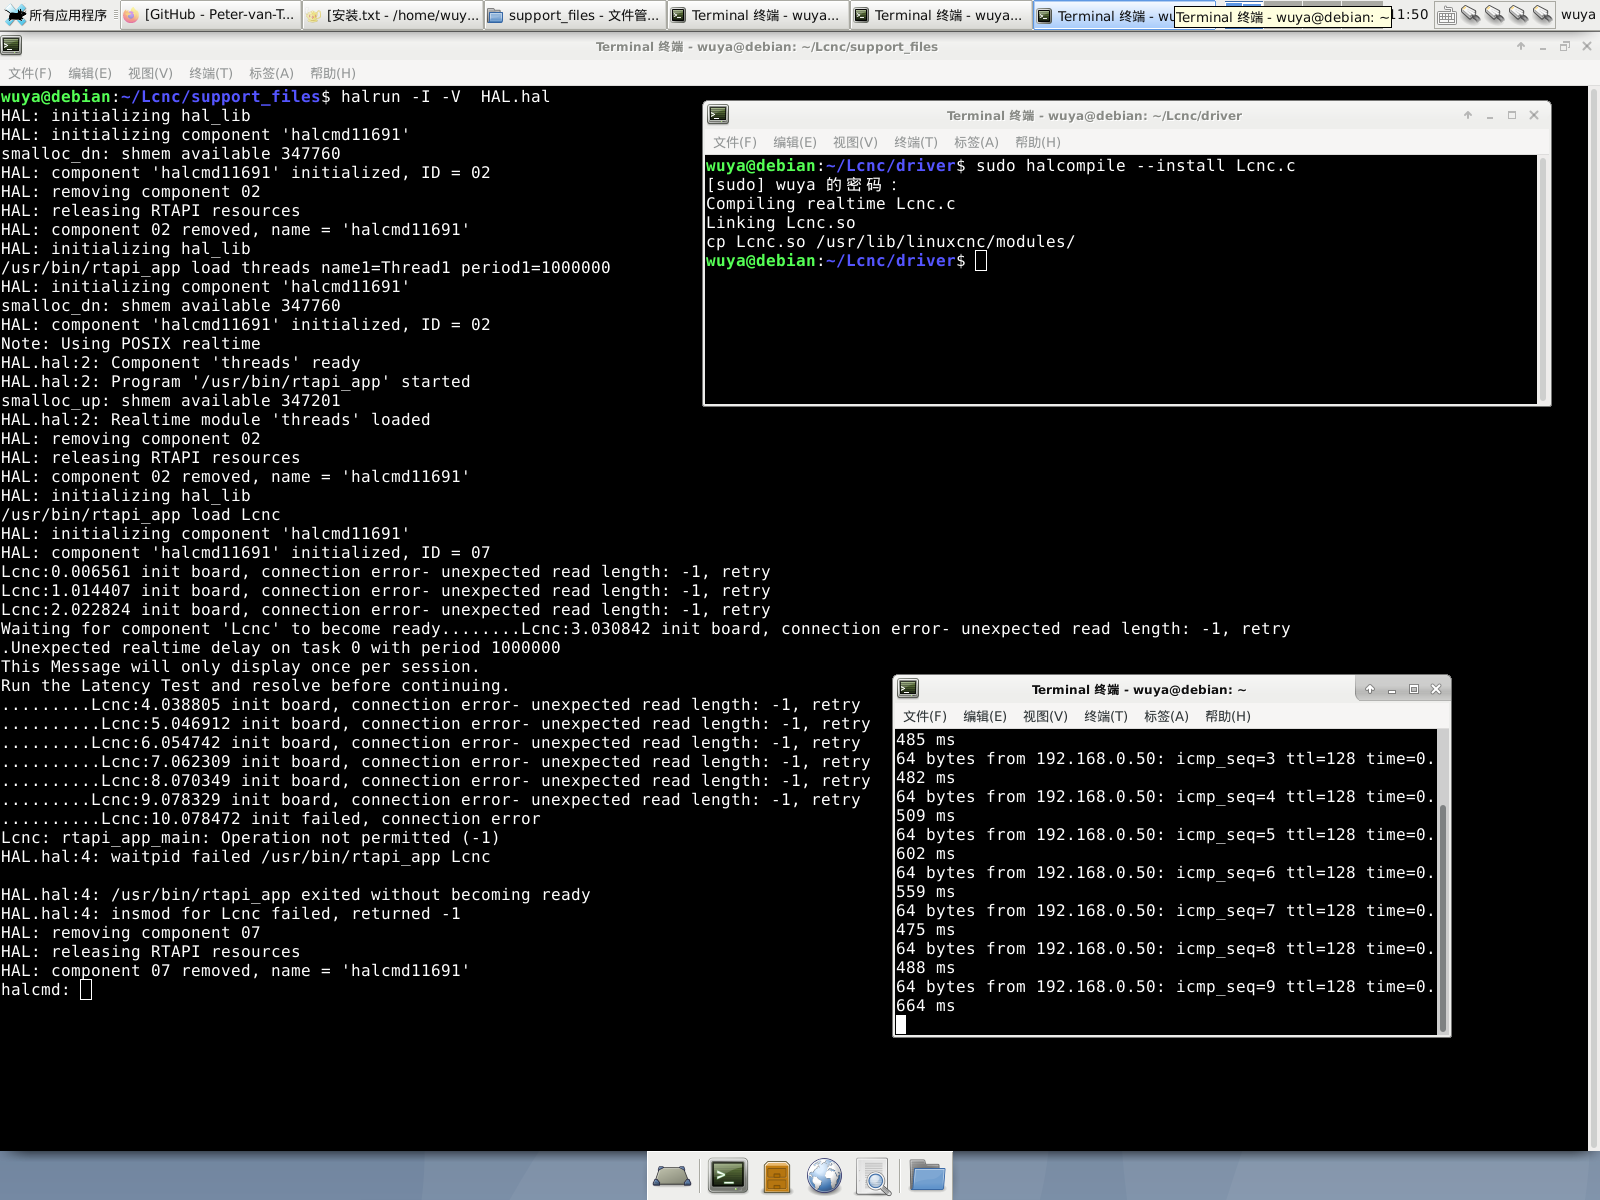The image size is (1600, 1200).
Task: Open 视图(V) menu in the ping terminal window
Action: (1045, 716)
